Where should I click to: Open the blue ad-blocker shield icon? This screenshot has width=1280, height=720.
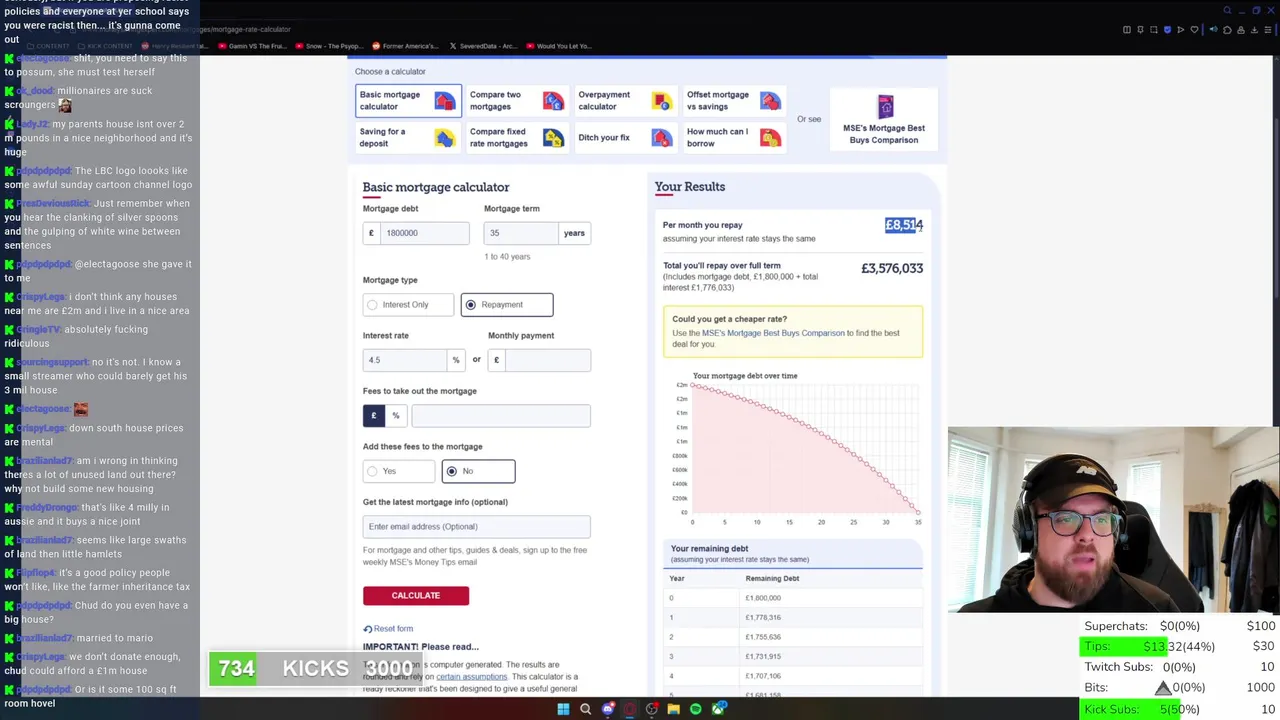(1167, 30)
